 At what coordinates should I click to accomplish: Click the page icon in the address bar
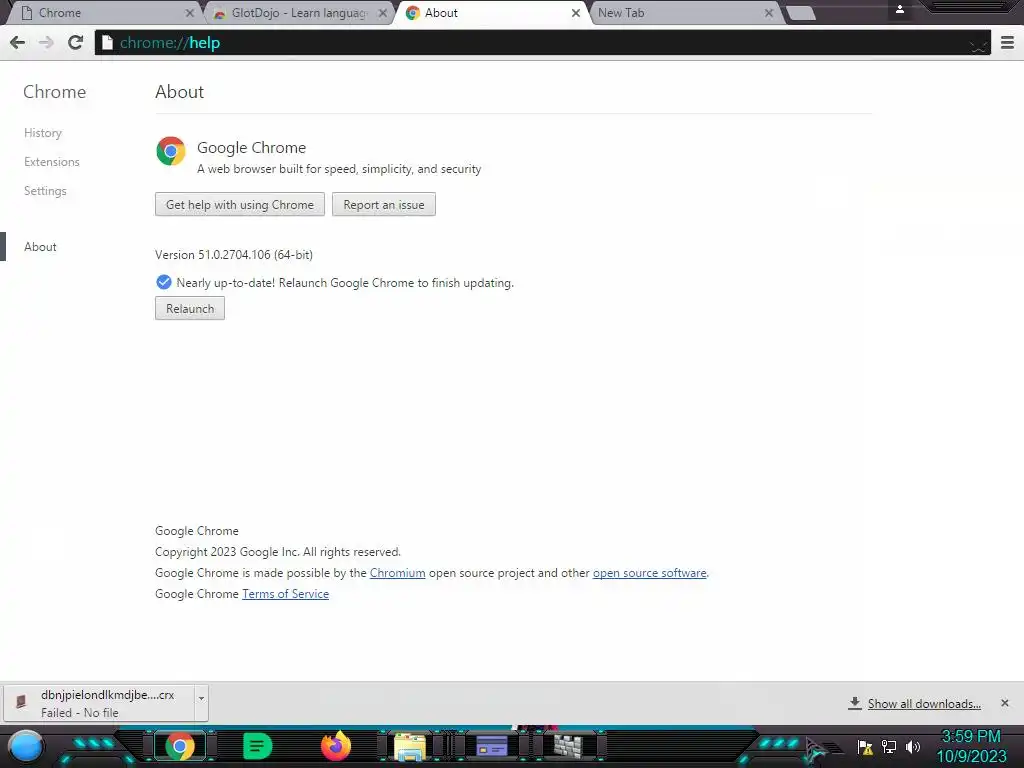pyautogui.click(x=107, y=43)
